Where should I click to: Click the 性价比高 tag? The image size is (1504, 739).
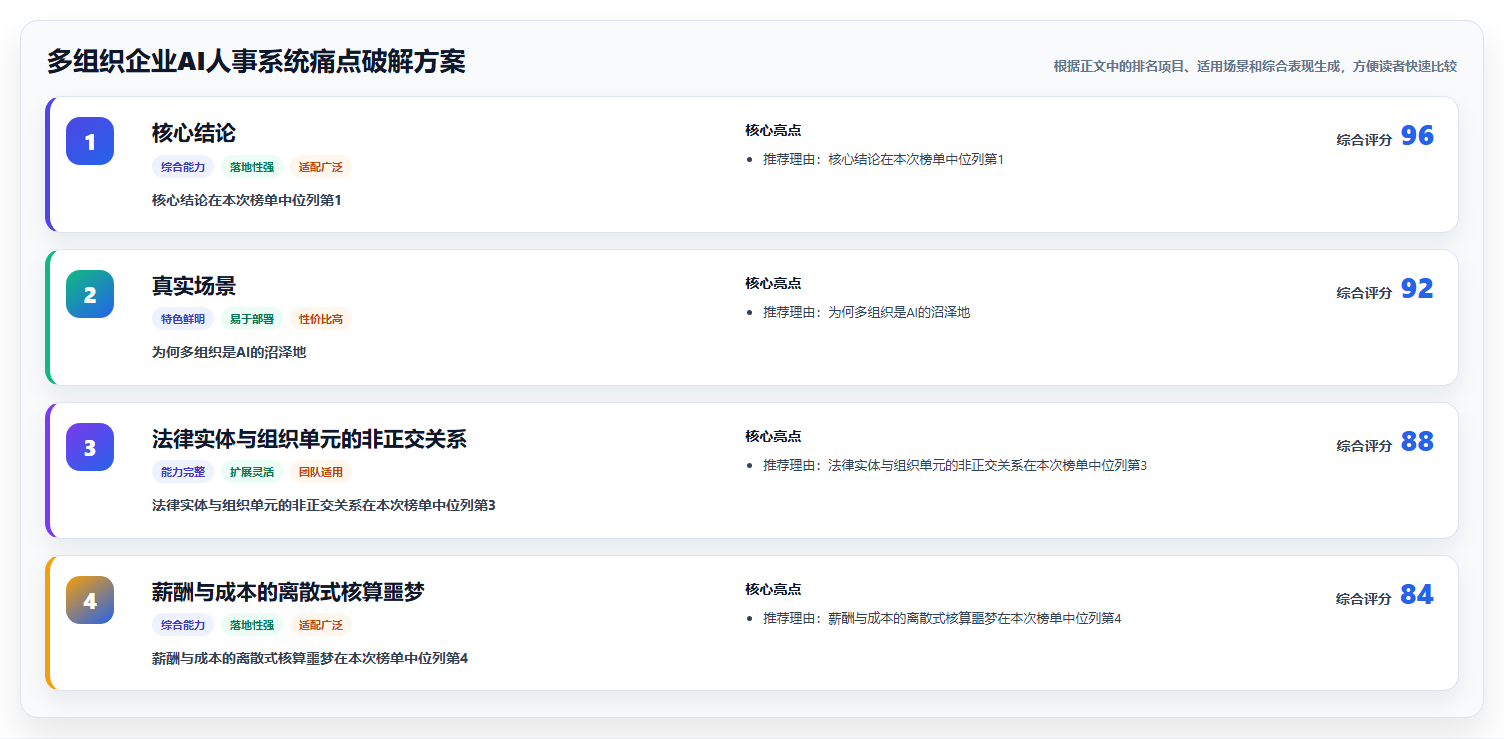click(x=321, y=320)
